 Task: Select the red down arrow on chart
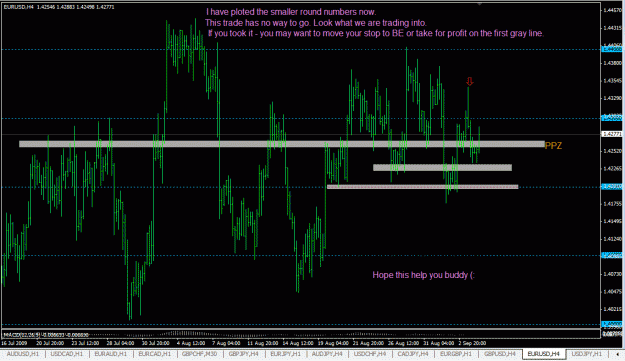click(x=470, y=81)
